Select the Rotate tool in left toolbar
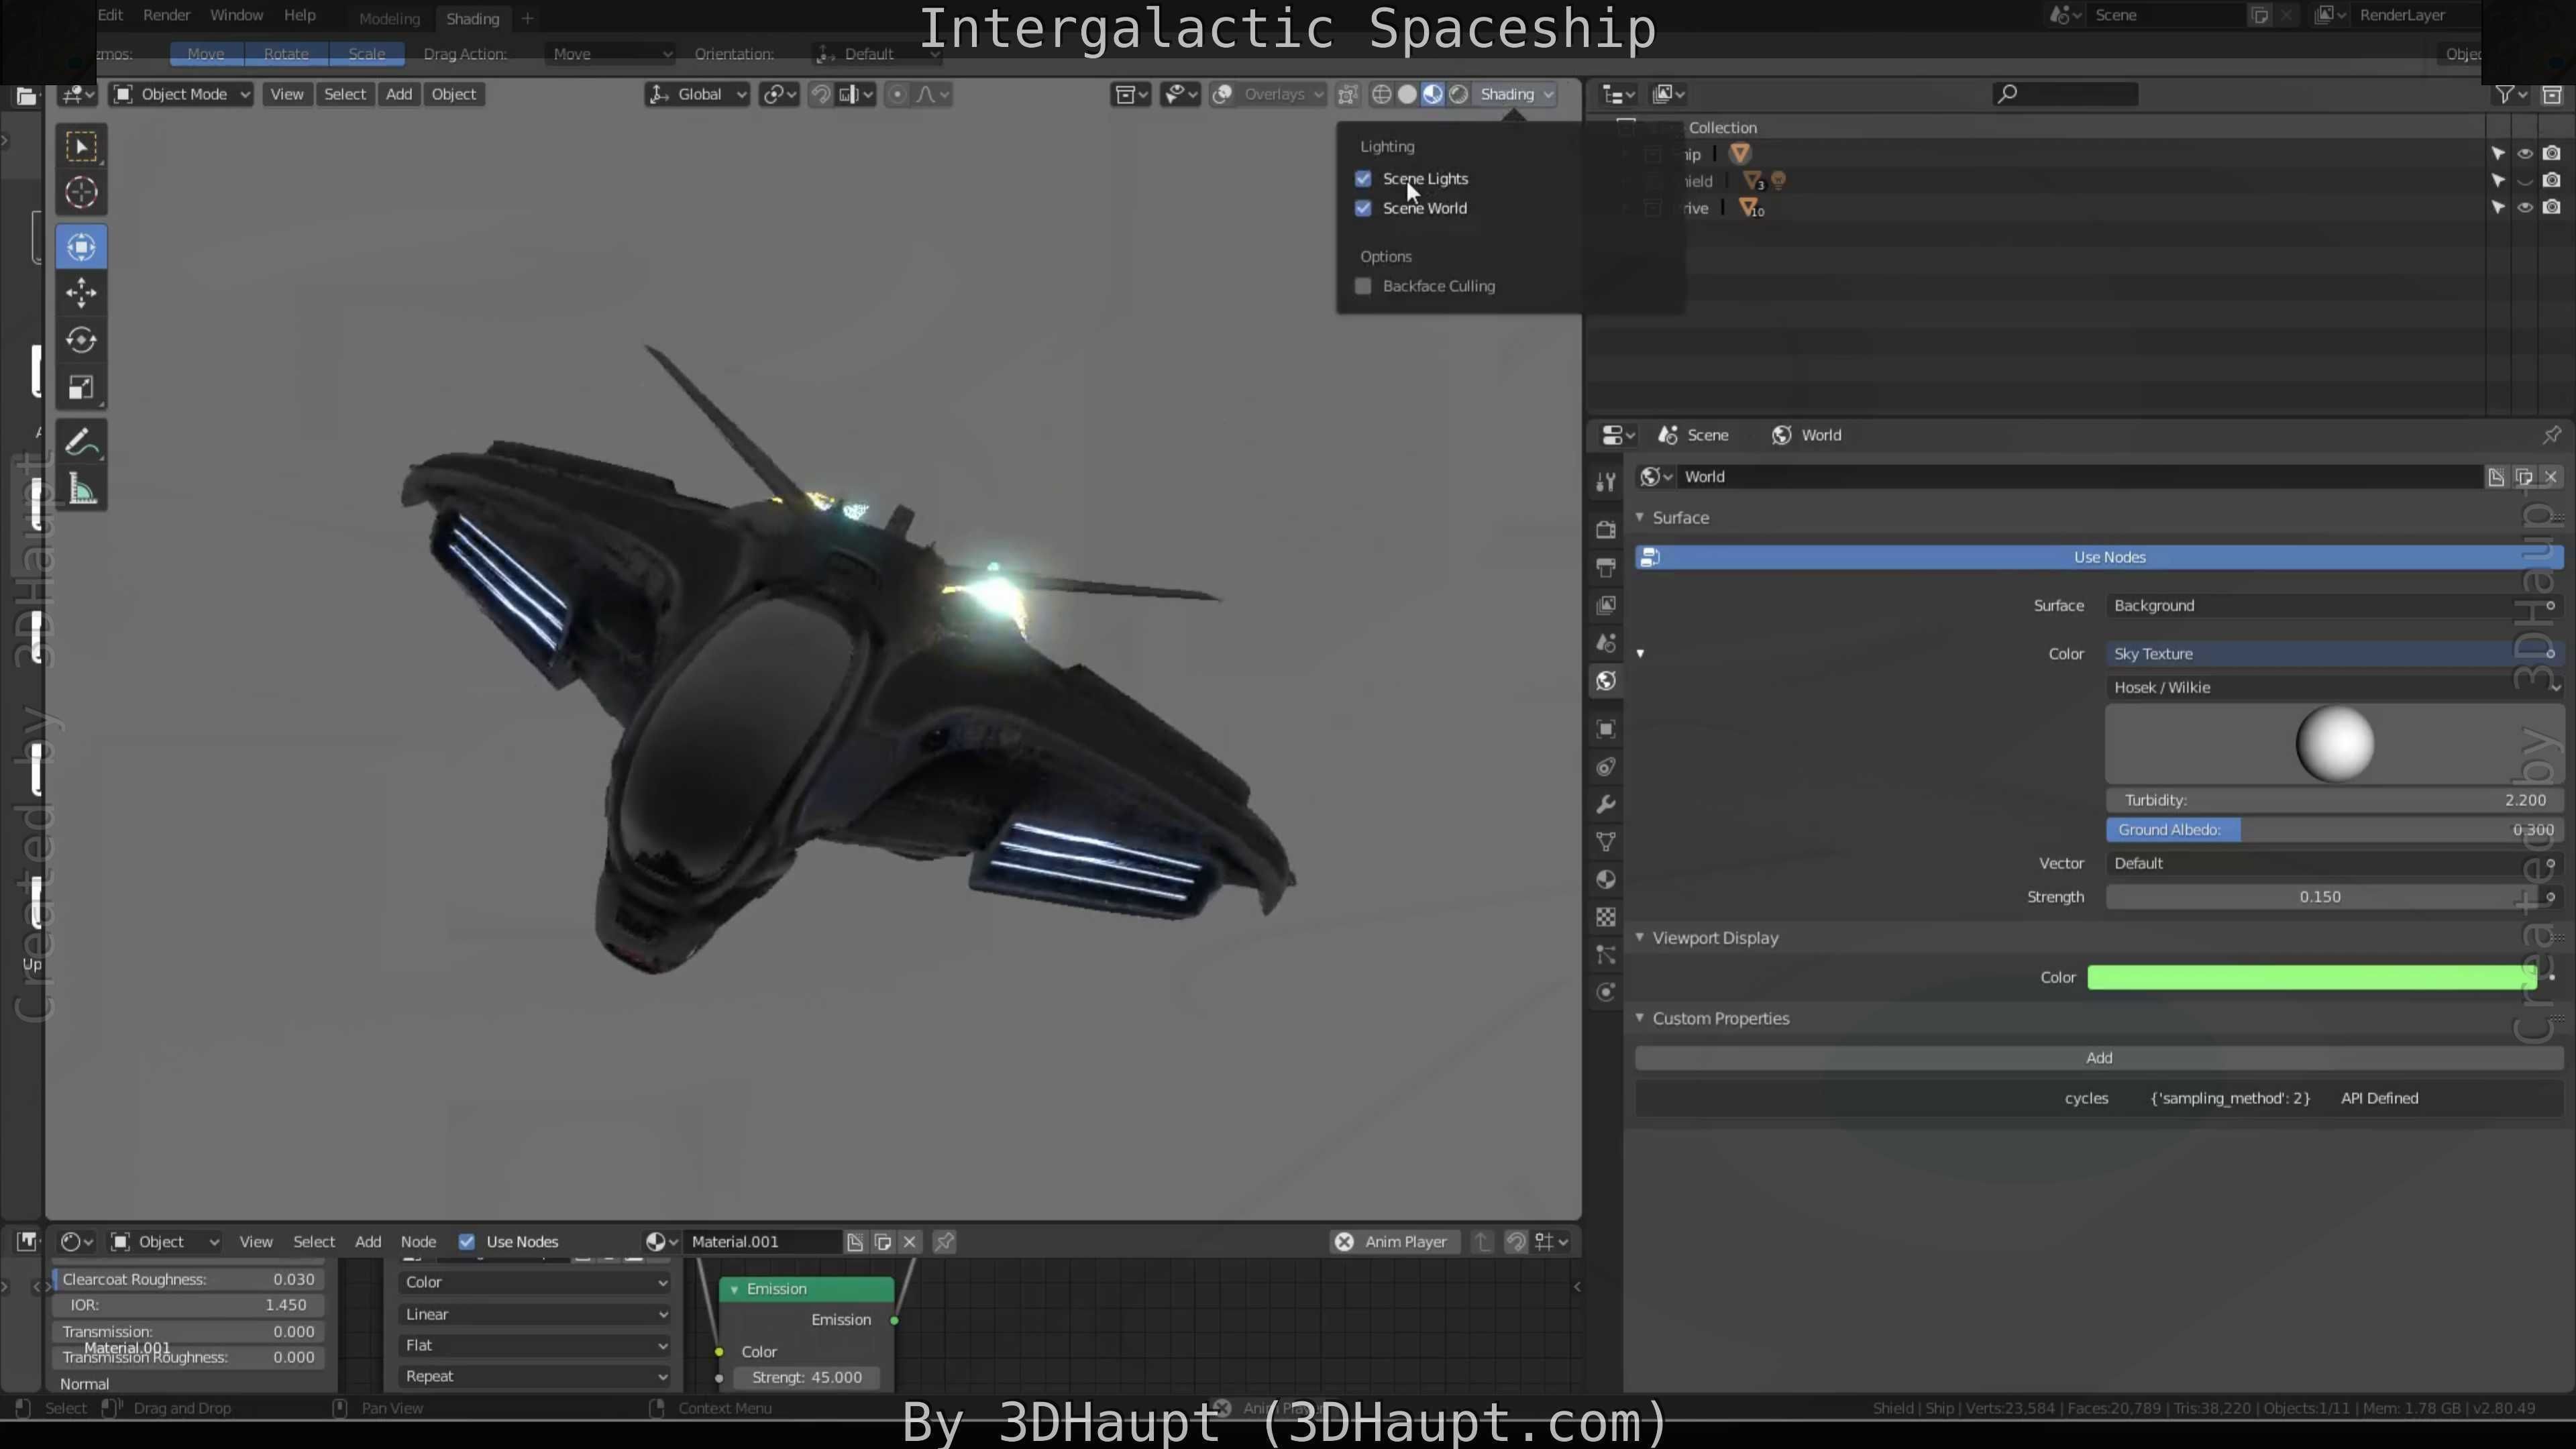2576x1449 pixels. (x=81, y=340)
